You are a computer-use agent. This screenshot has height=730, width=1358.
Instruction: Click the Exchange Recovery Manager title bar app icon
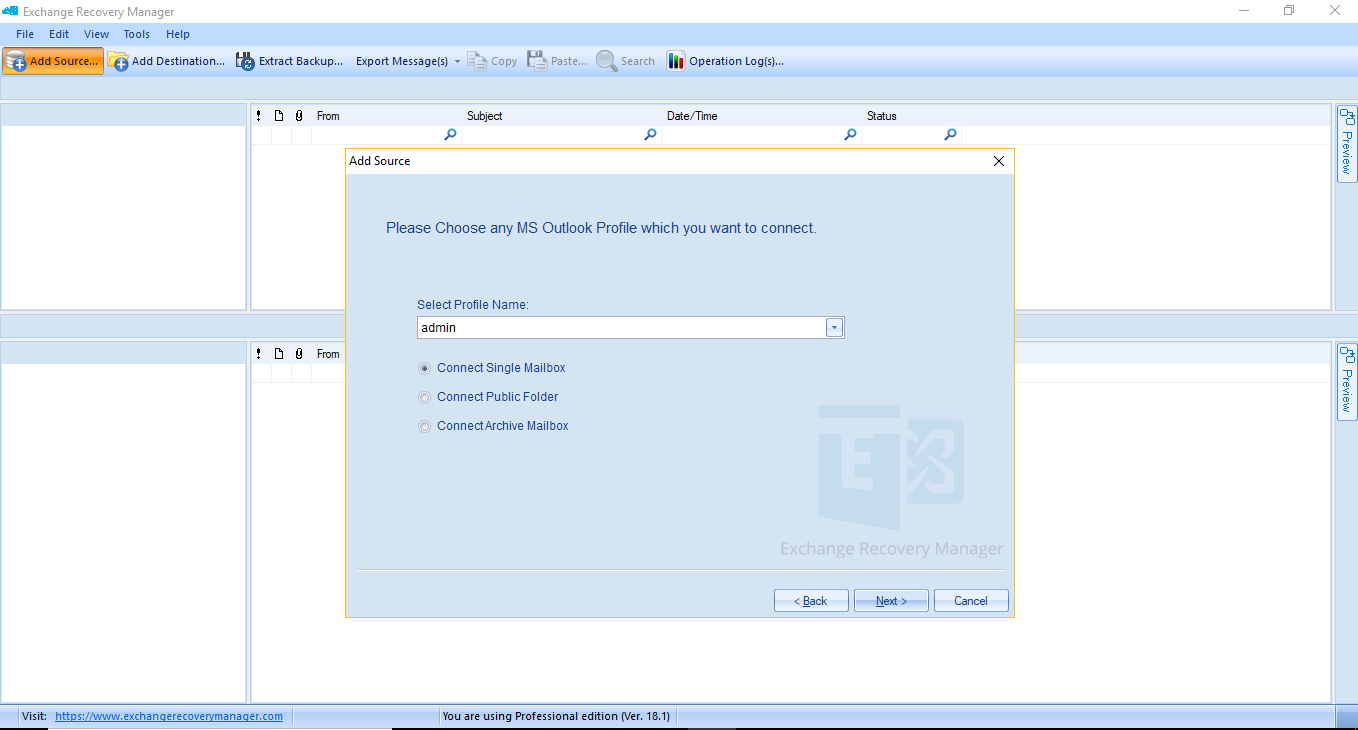pyautogui.click(x=11, y=11)
